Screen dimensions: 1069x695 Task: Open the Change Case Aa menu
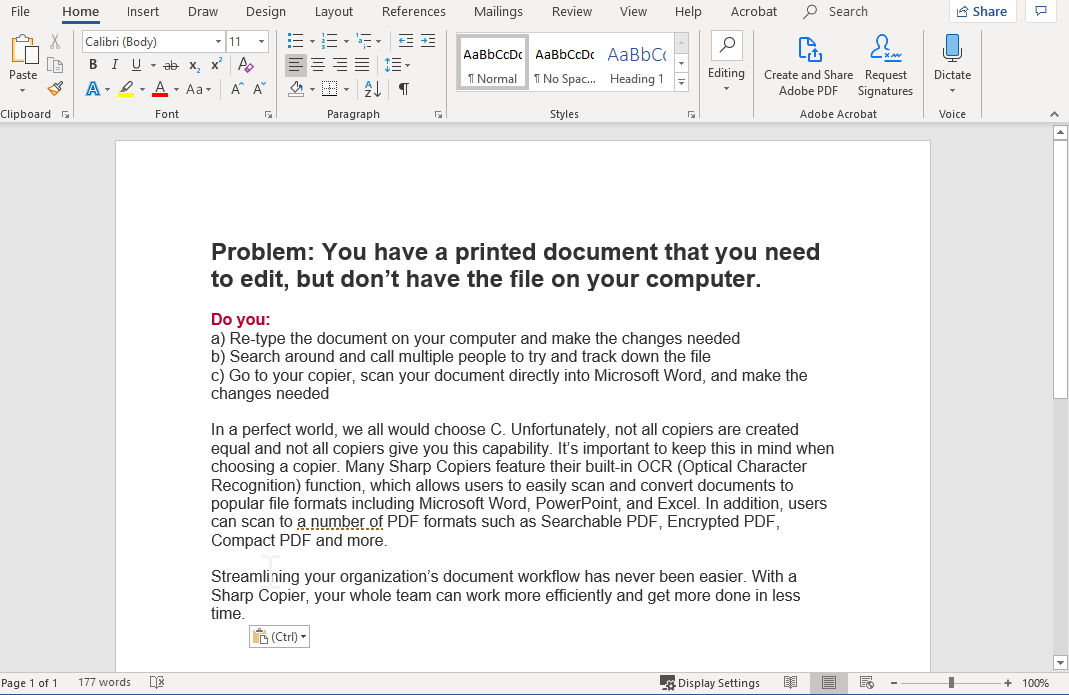(x=198, y=89)
